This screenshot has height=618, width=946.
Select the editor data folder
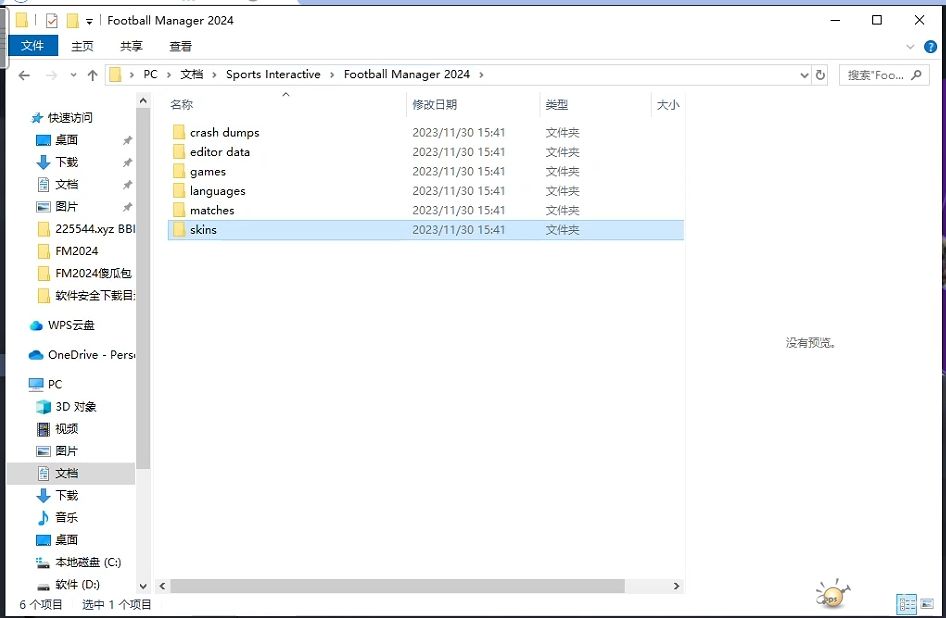[425, 151]
